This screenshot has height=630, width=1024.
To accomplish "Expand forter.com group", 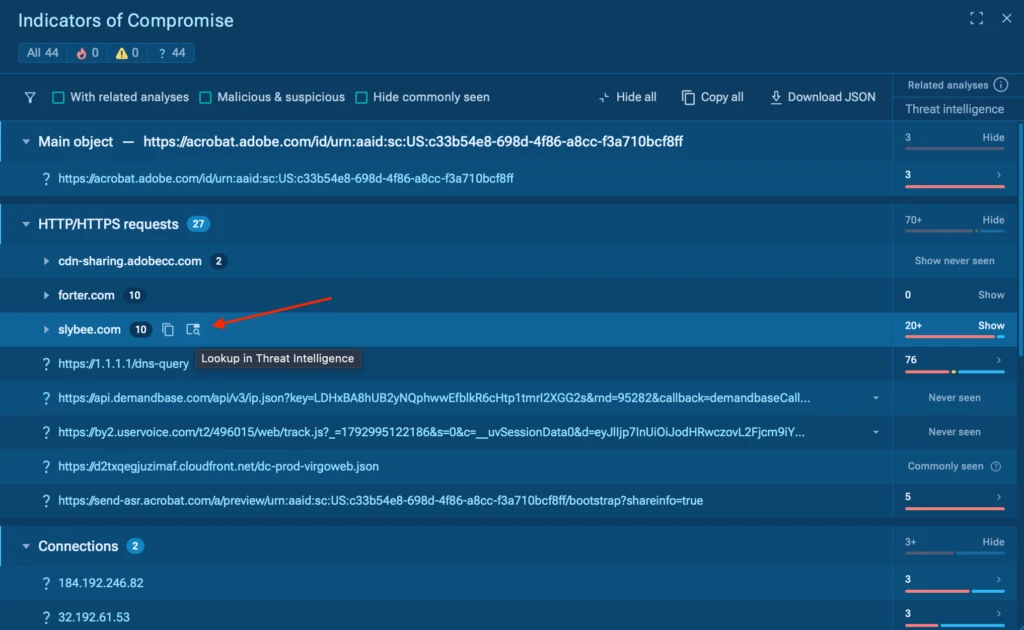I will point(46,295).
